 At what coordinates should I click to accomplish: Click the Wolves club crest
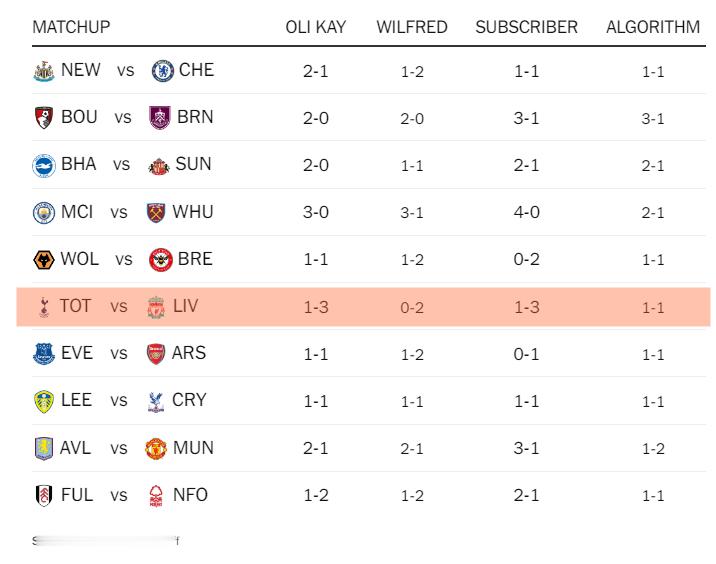point(43,260)
